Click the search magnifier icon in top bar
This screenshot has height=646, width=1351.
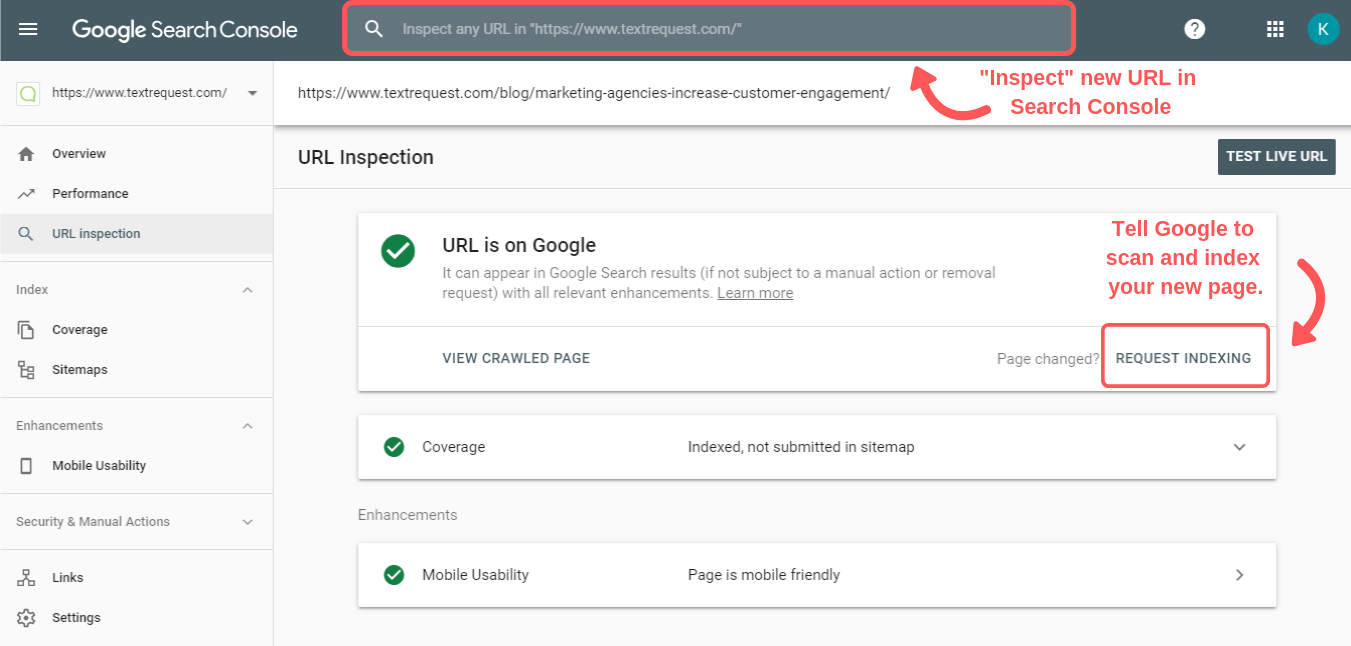(374, 29)
